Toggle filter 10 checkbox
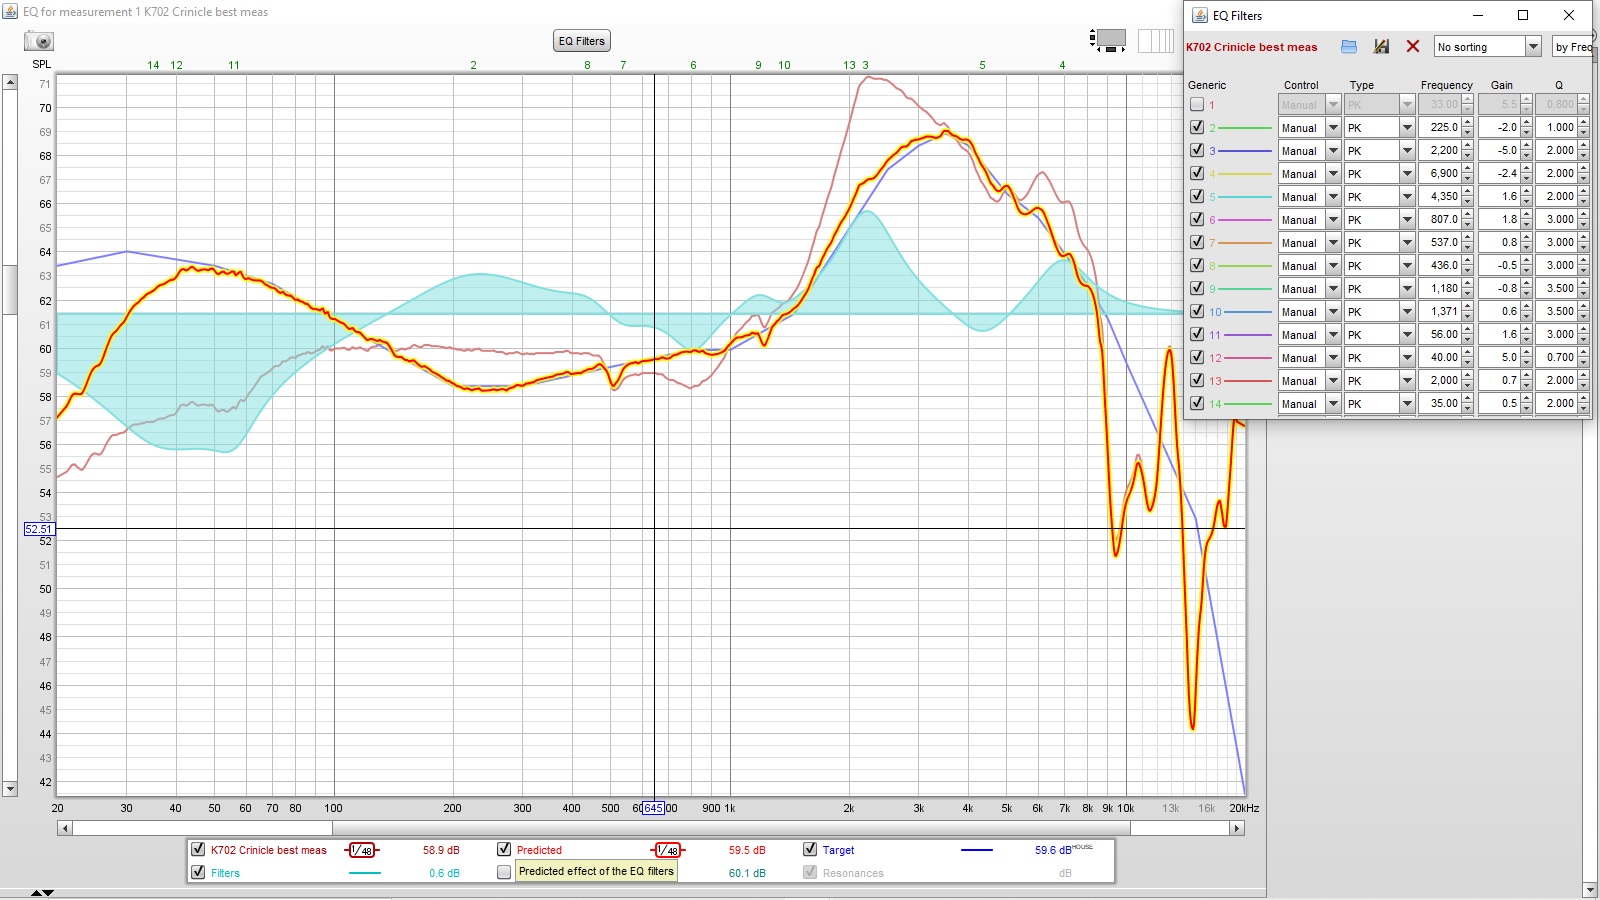1600x900 pixels. tap(1197, 311)
